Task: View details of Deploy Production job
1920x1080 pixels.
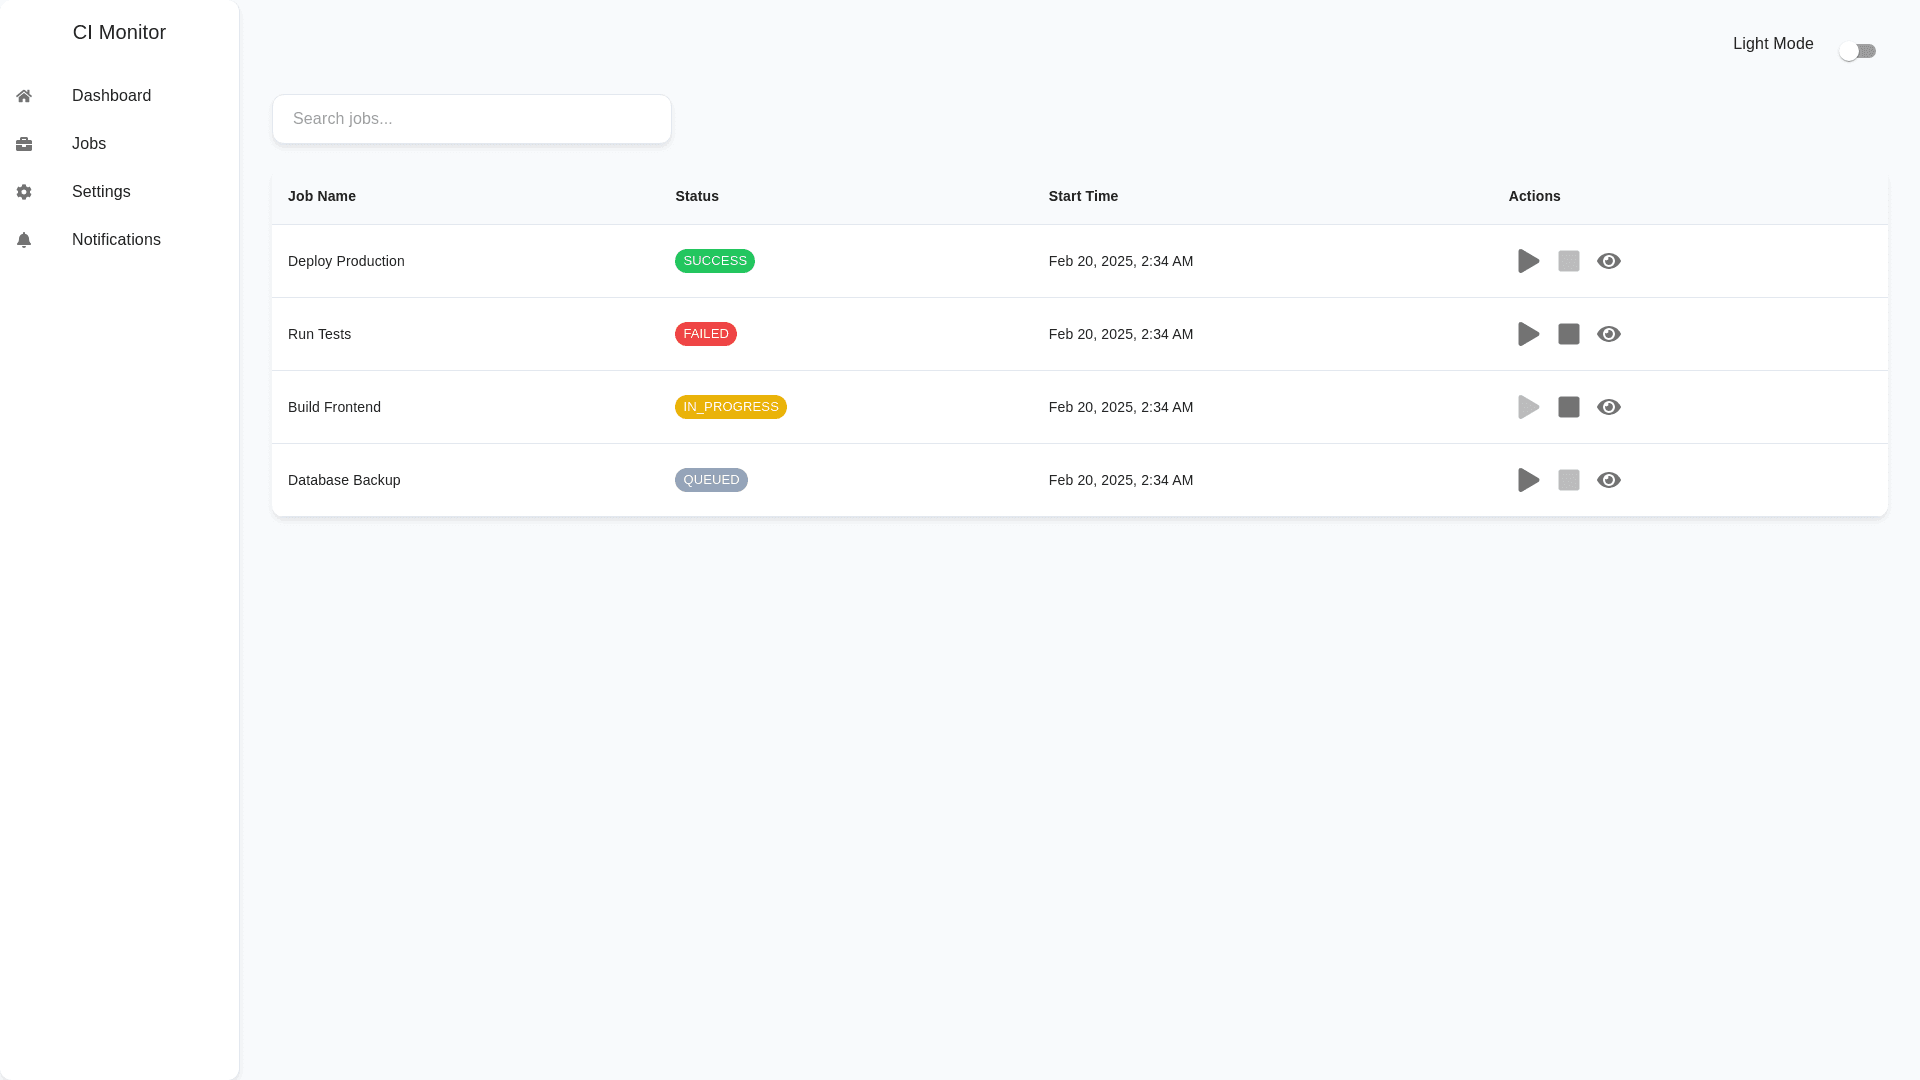Action: pyautogui.click(x=1608, y=261)
